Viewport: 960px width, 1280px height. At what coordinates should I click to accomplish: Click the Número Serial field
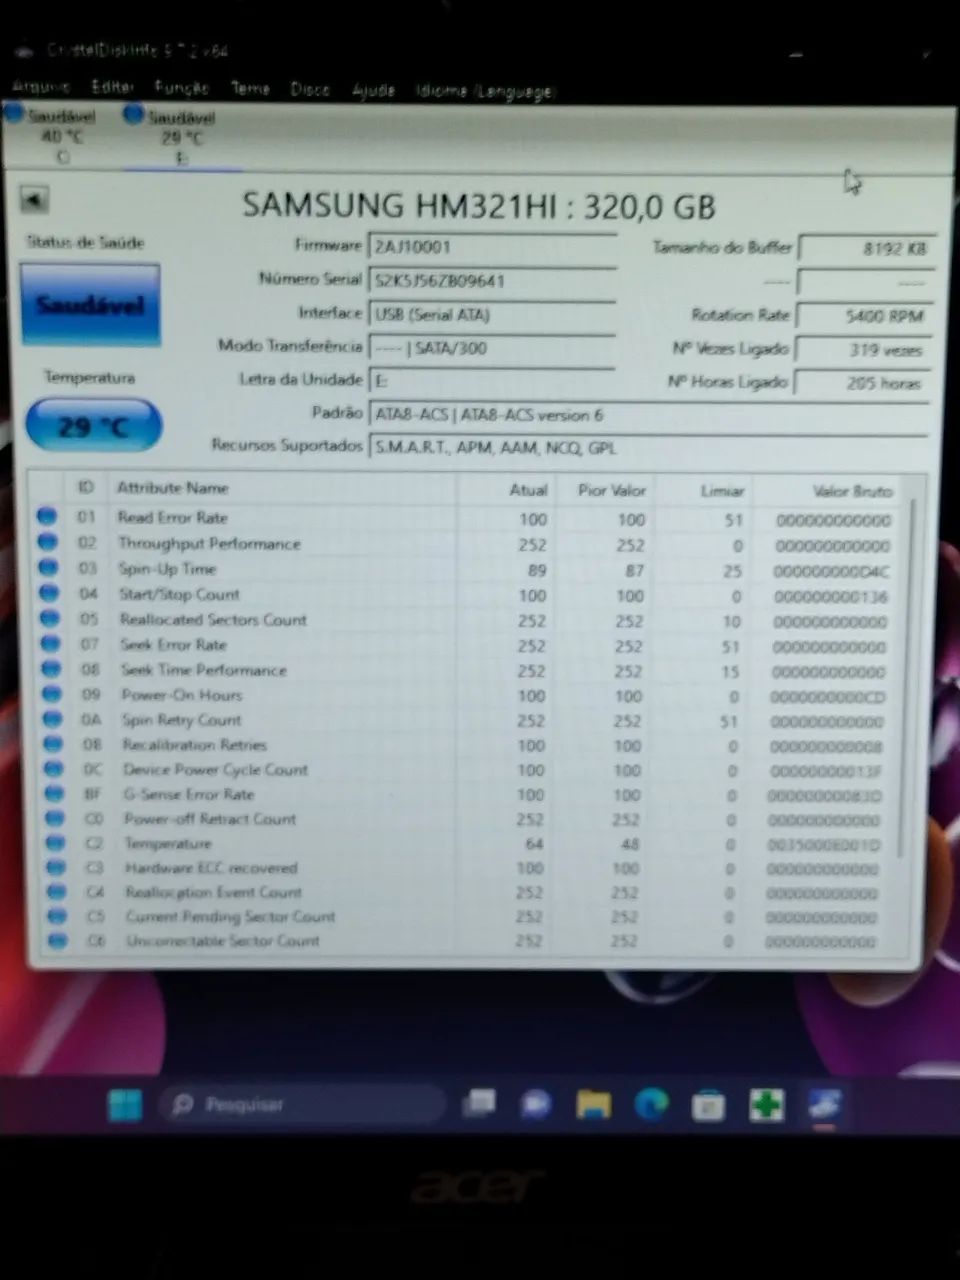pos(492,281)
